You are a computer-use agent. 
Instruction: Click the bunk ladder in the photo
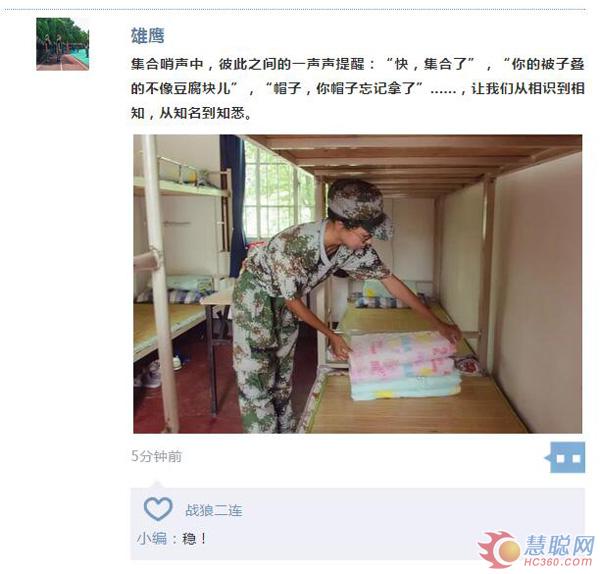coord(157,283)
